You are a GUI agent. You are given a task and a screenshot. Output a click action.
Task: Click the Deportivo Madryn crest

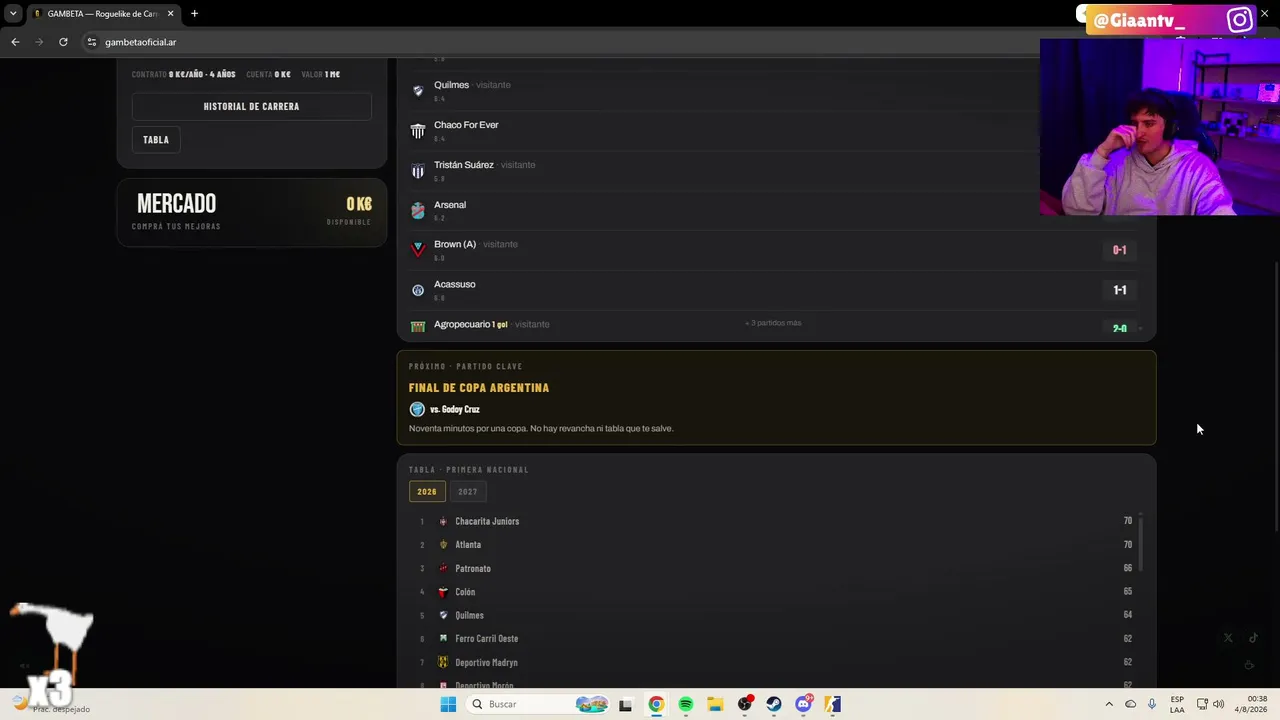tap(443, 662)
